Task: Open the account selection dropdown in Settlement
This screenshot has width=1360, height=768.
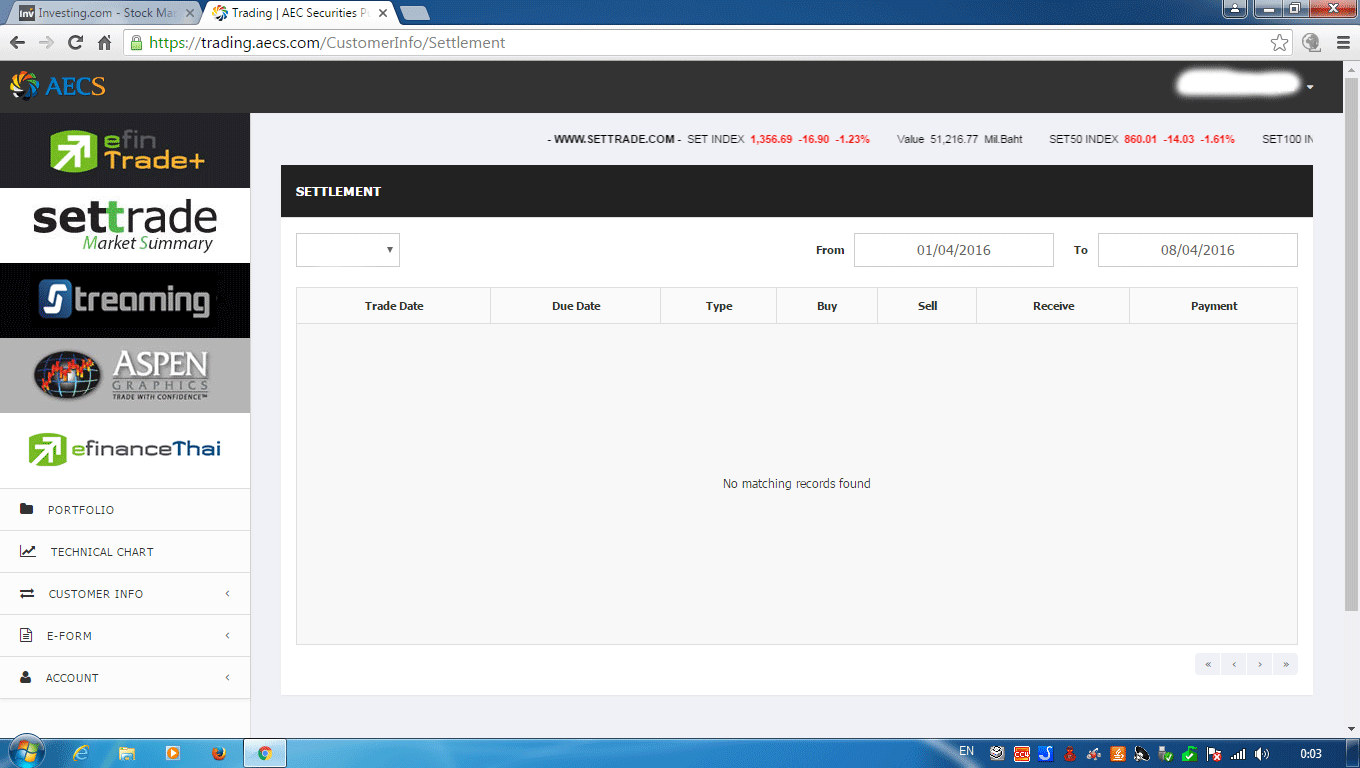Action: [348, 250]
